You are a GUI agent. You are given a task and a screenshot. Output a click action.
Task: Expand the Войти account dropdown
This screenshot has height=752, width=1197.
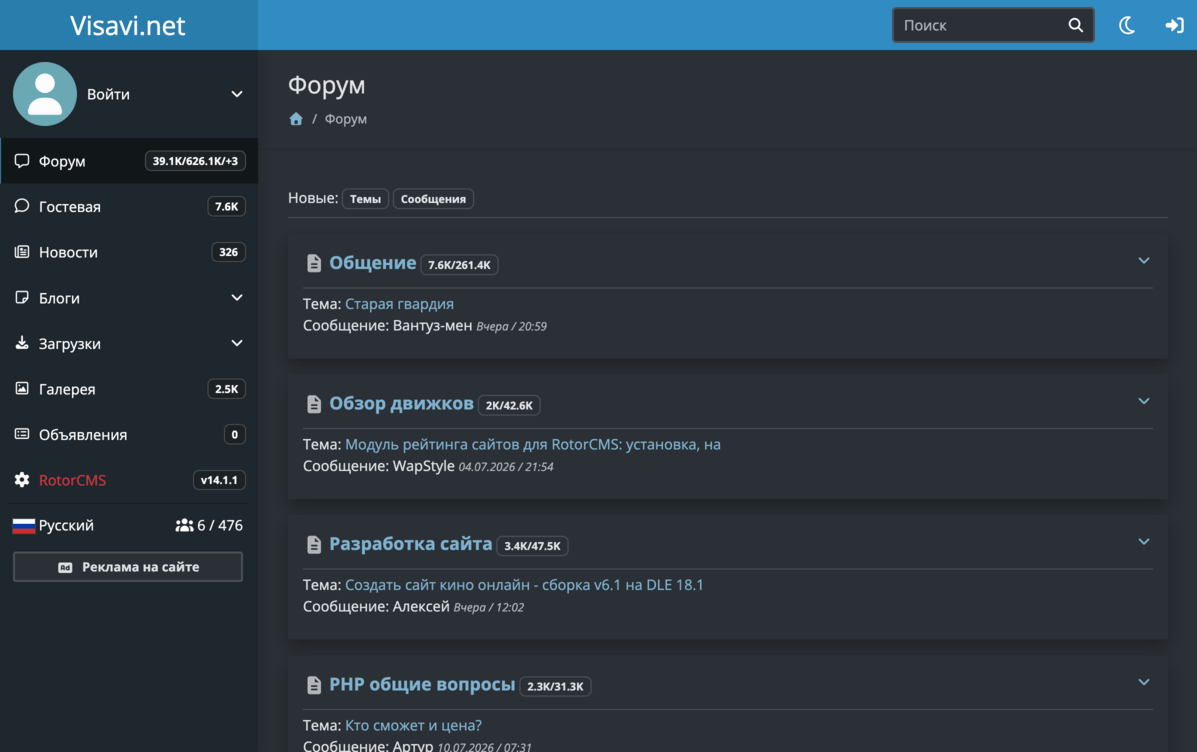[237, 94]
